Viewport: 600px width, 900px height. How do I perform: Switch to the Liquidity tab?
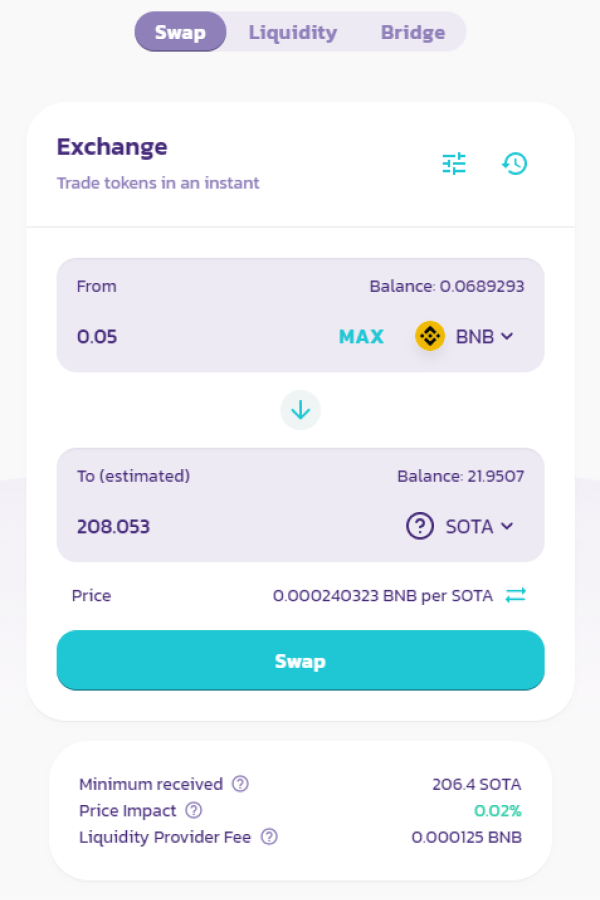(x=293, y=32)
